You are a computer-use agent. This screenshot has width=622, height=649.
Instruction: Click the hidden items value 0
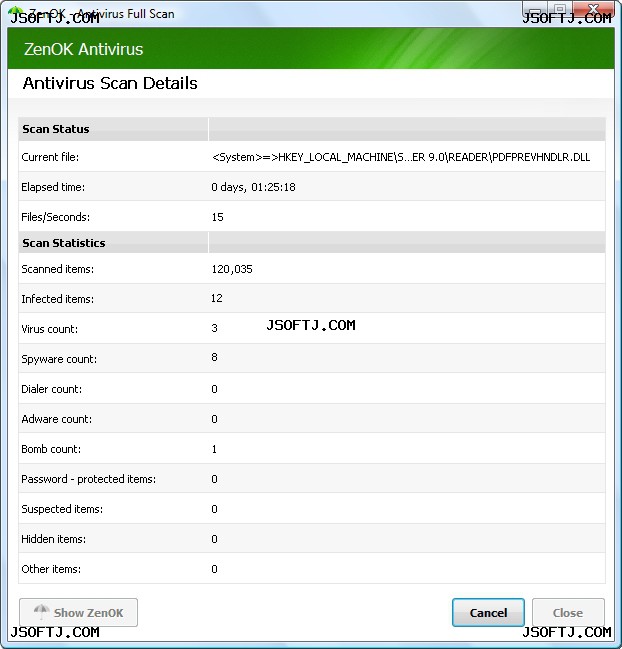[x=214, y=539]
